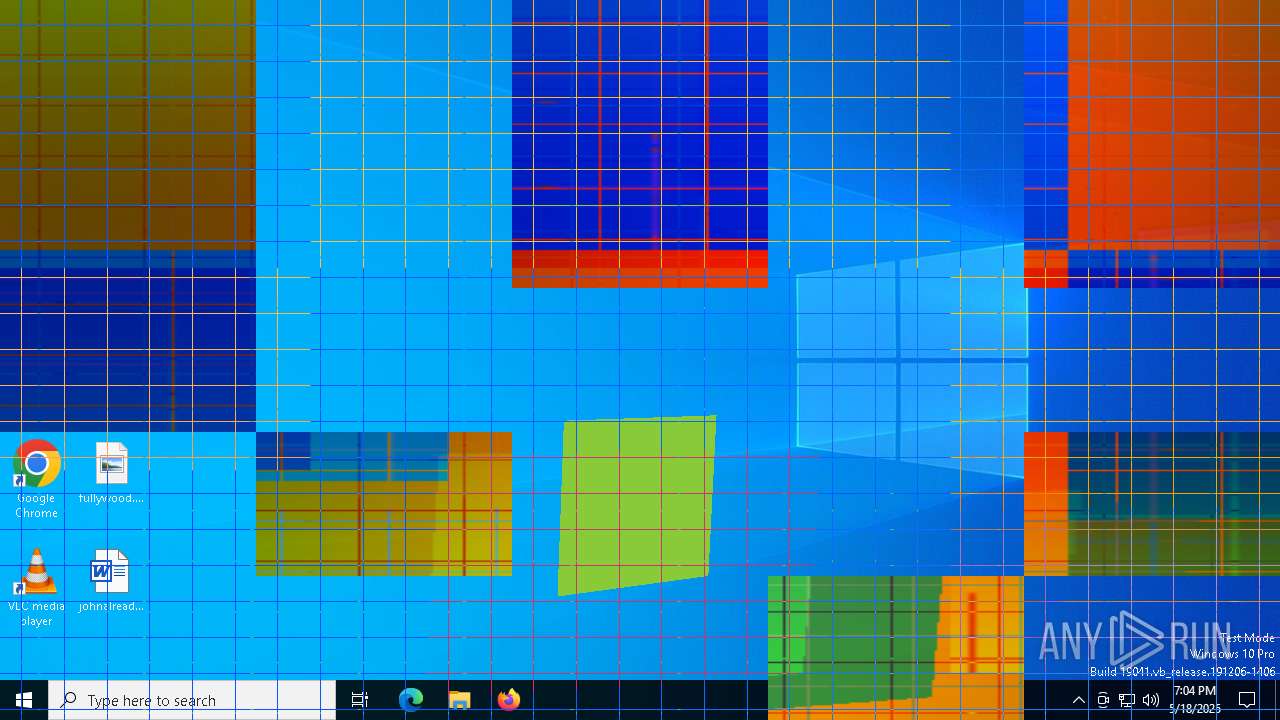Open the volume speaker tray icon

pyautogui.click(x=1151, y=700)
